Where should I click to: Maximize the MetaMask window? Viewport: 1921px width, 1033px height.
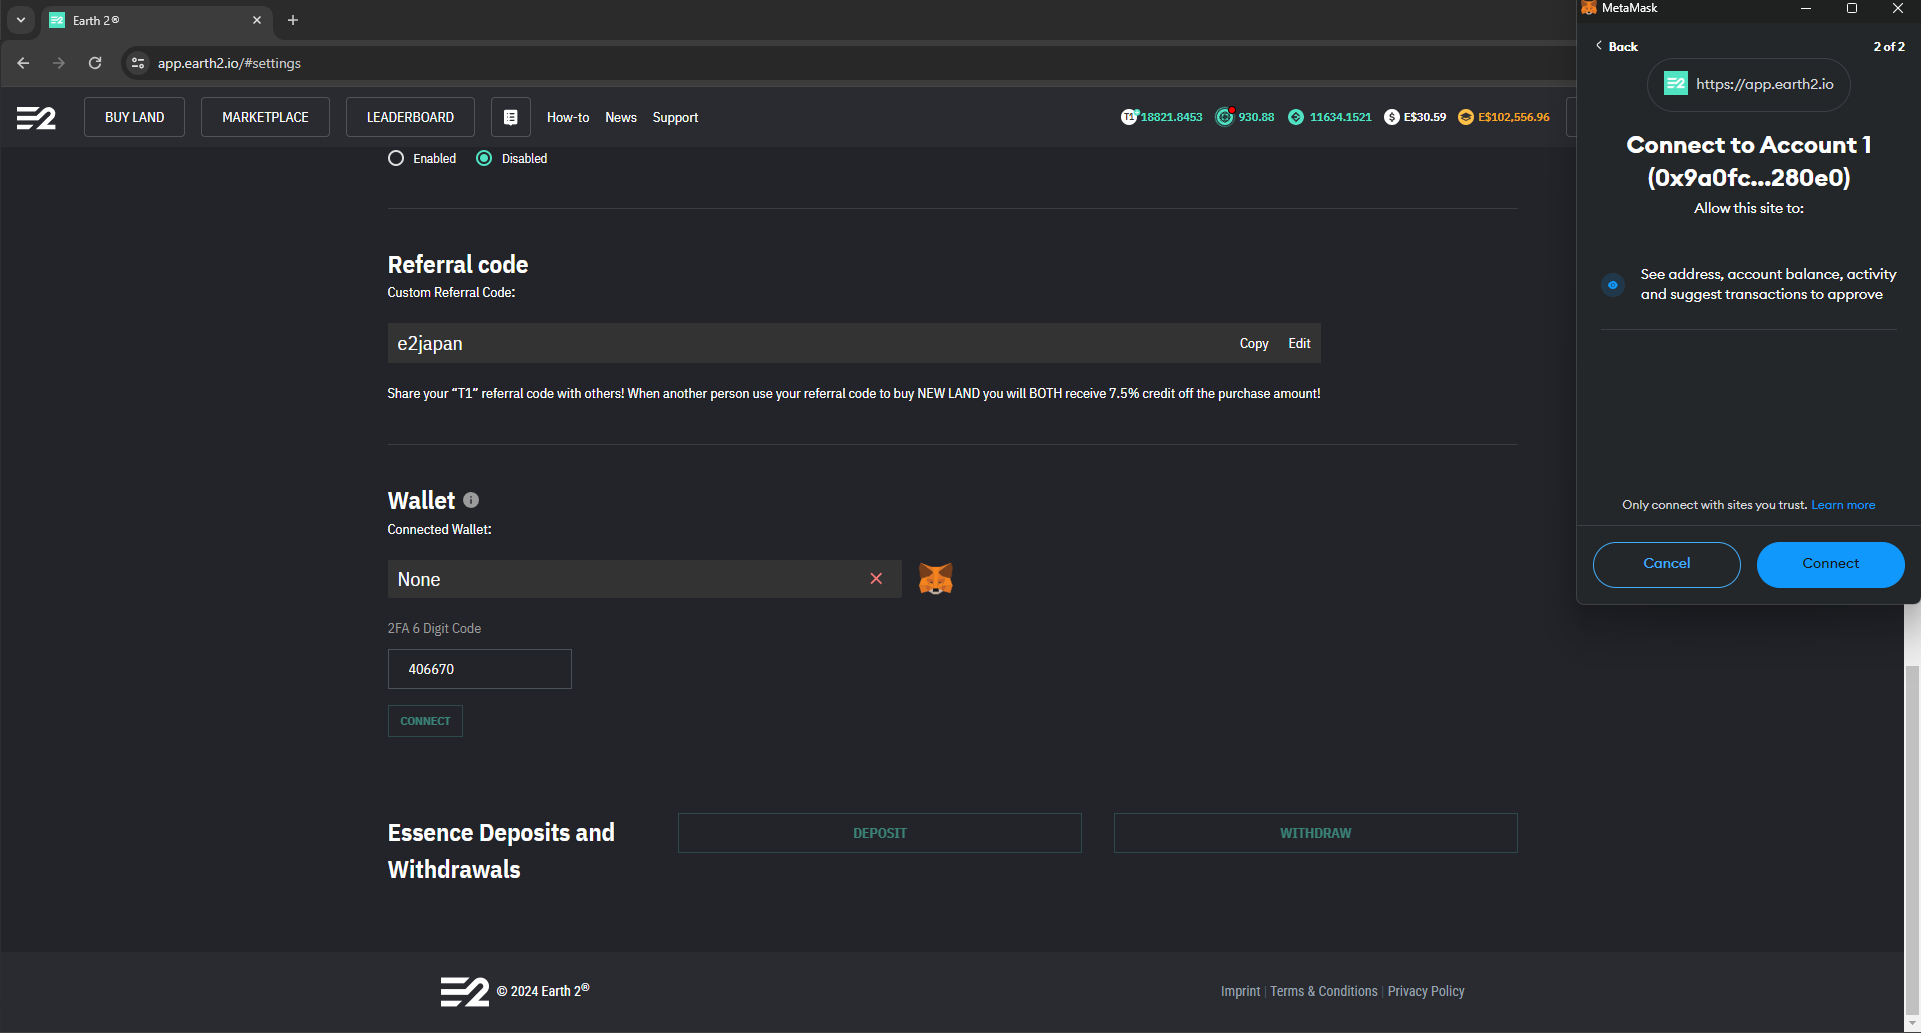pos(1852,8)
